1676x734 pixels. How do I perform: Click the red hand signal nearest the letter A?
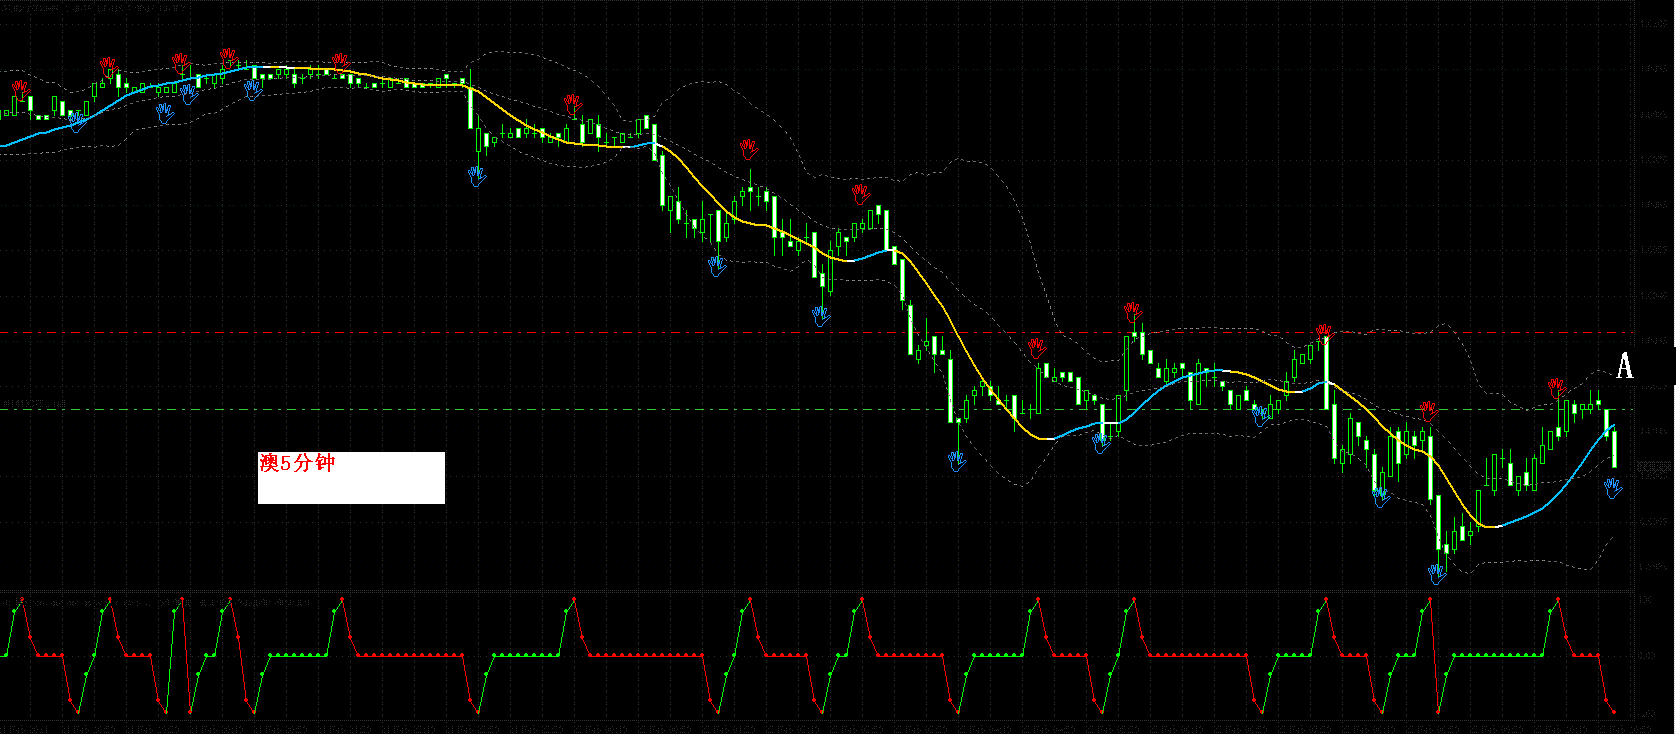click(x=1557, y=388)
